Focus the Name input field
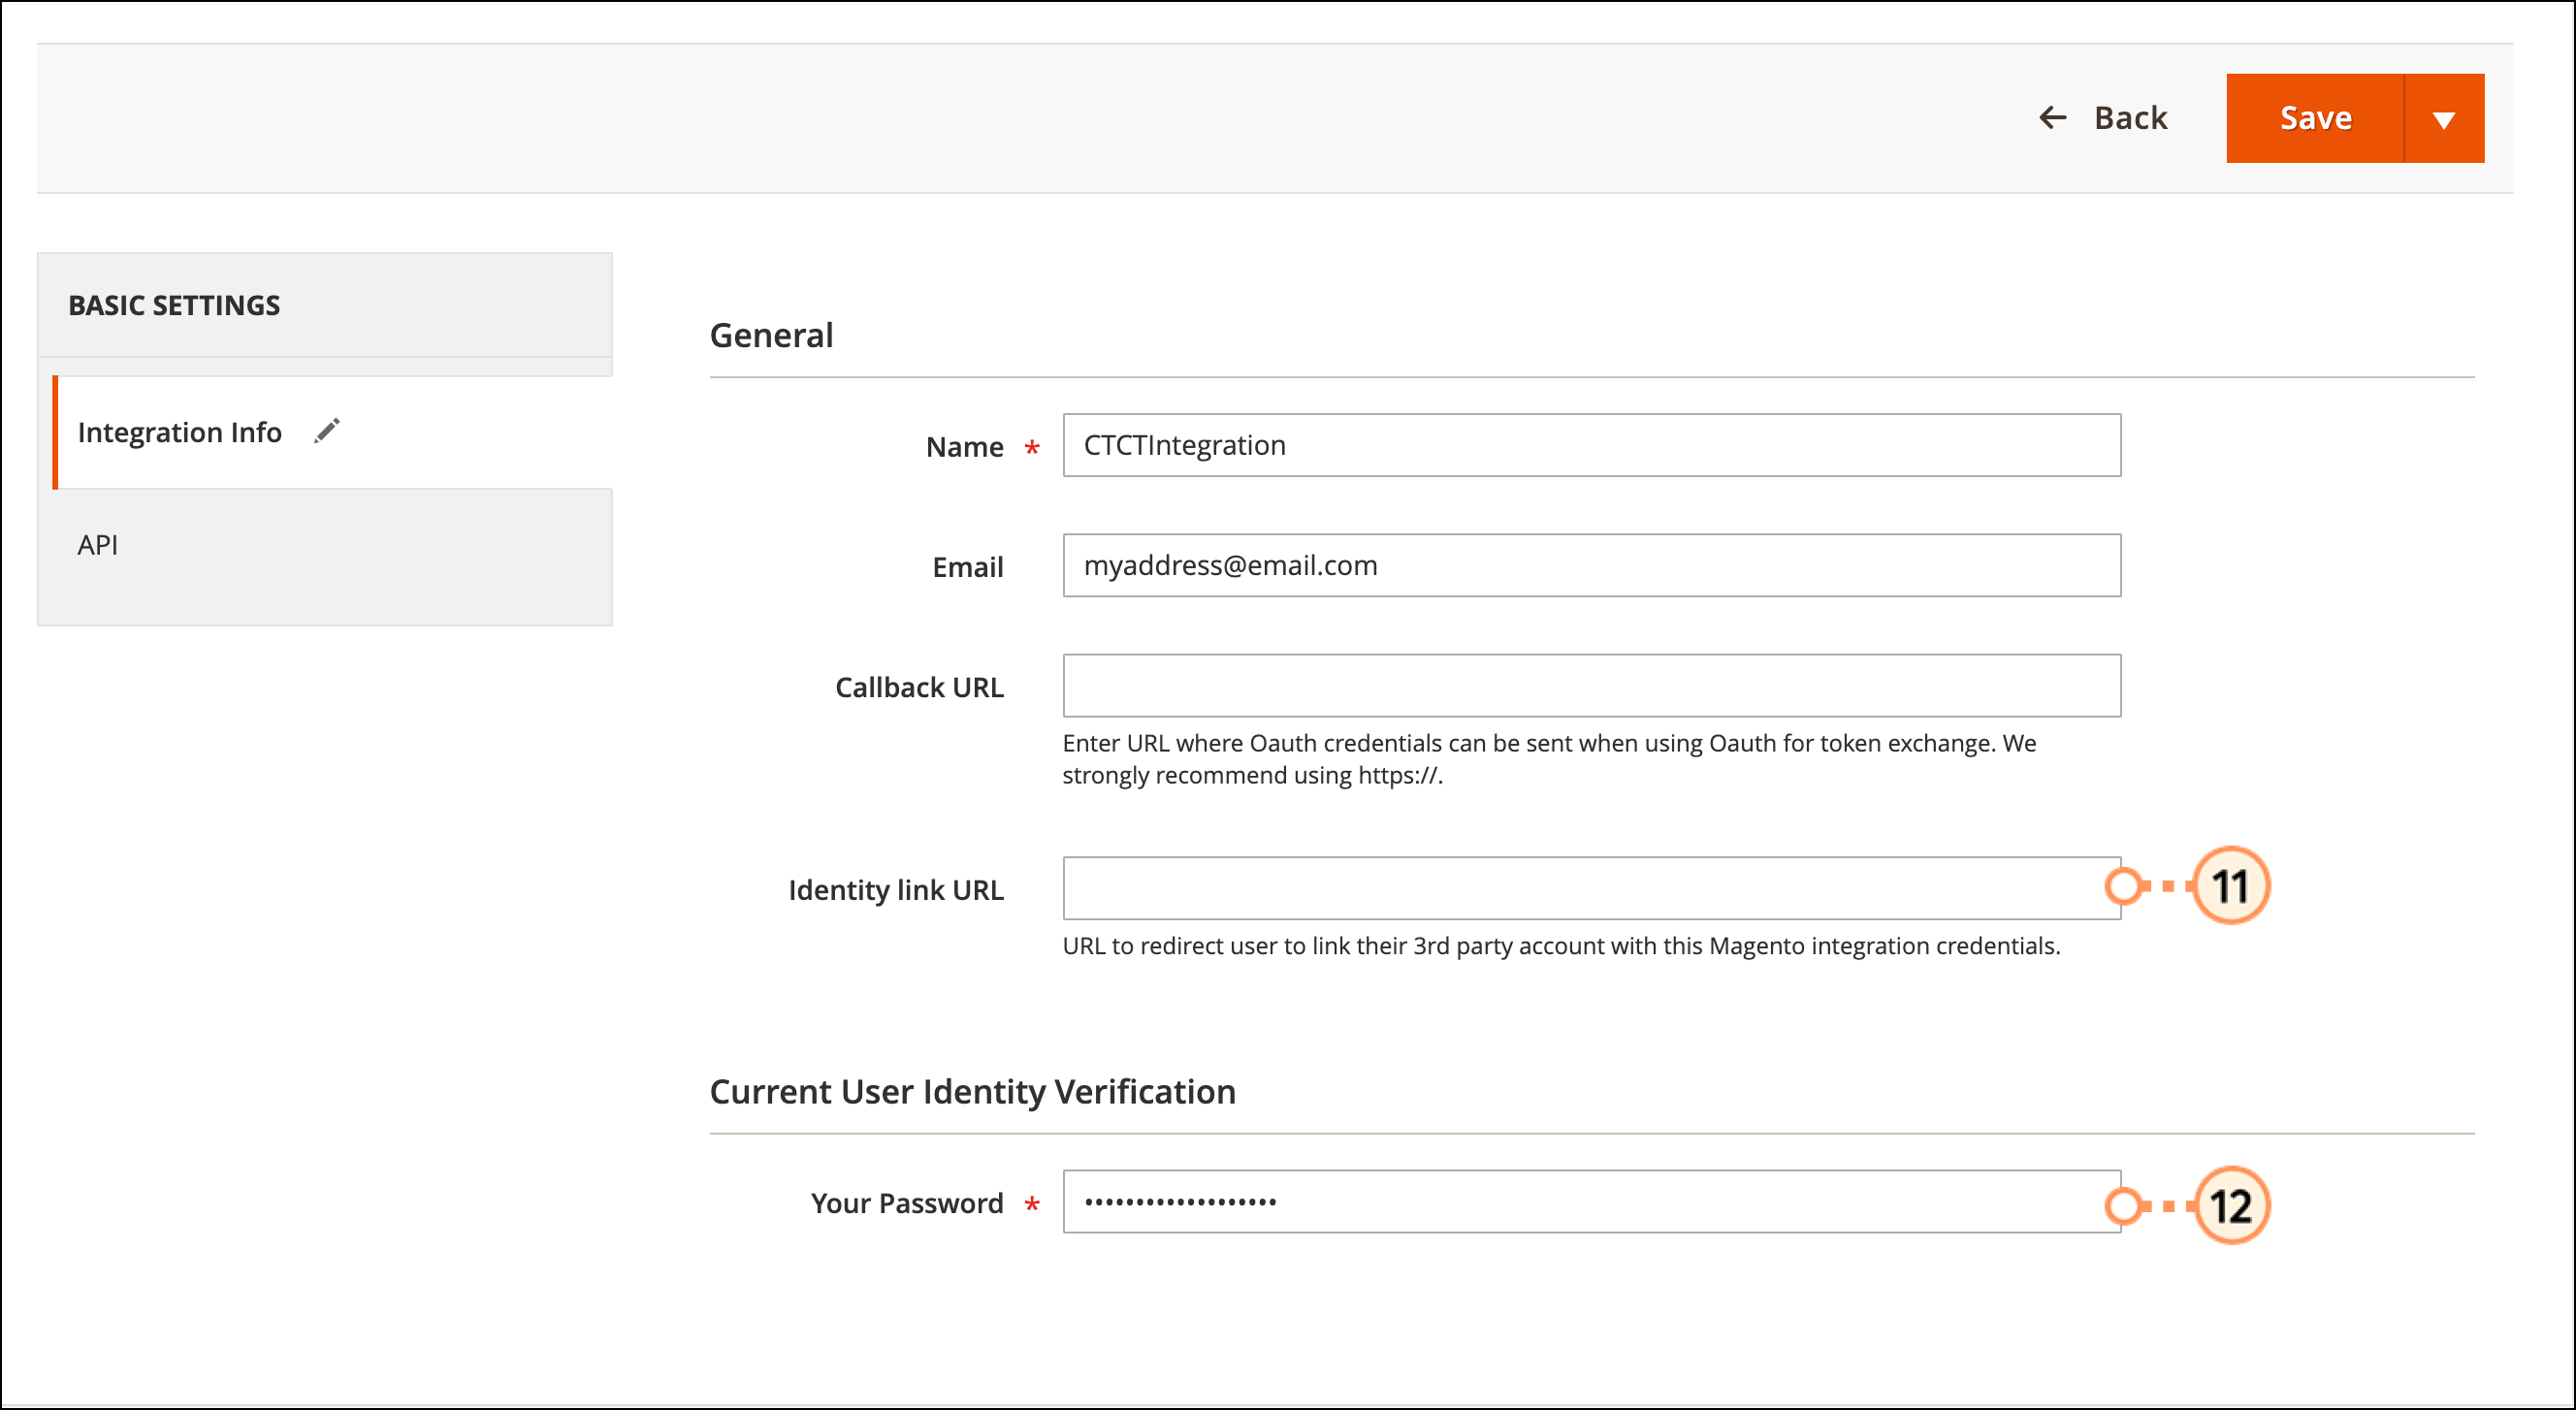 [1591, 445]
